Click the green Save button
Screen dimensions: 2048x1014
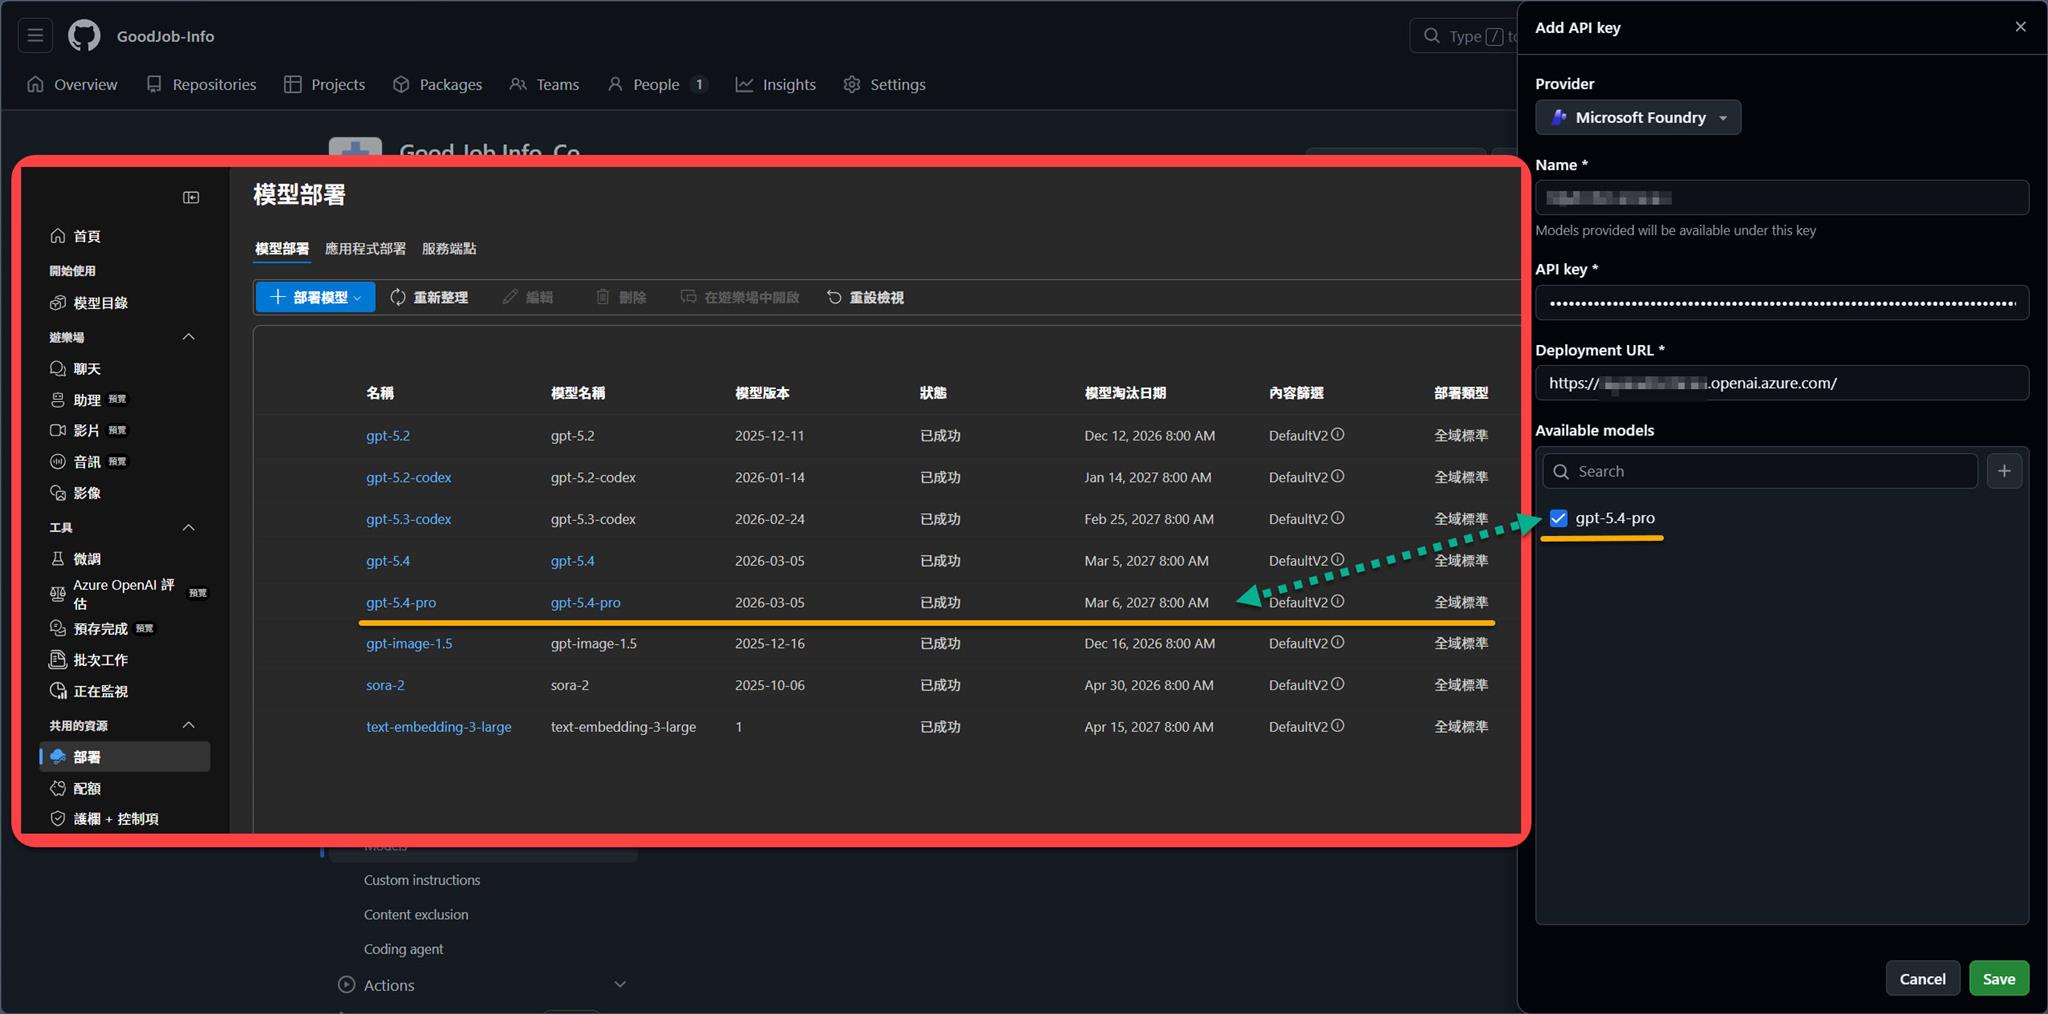click(1998, 978)
